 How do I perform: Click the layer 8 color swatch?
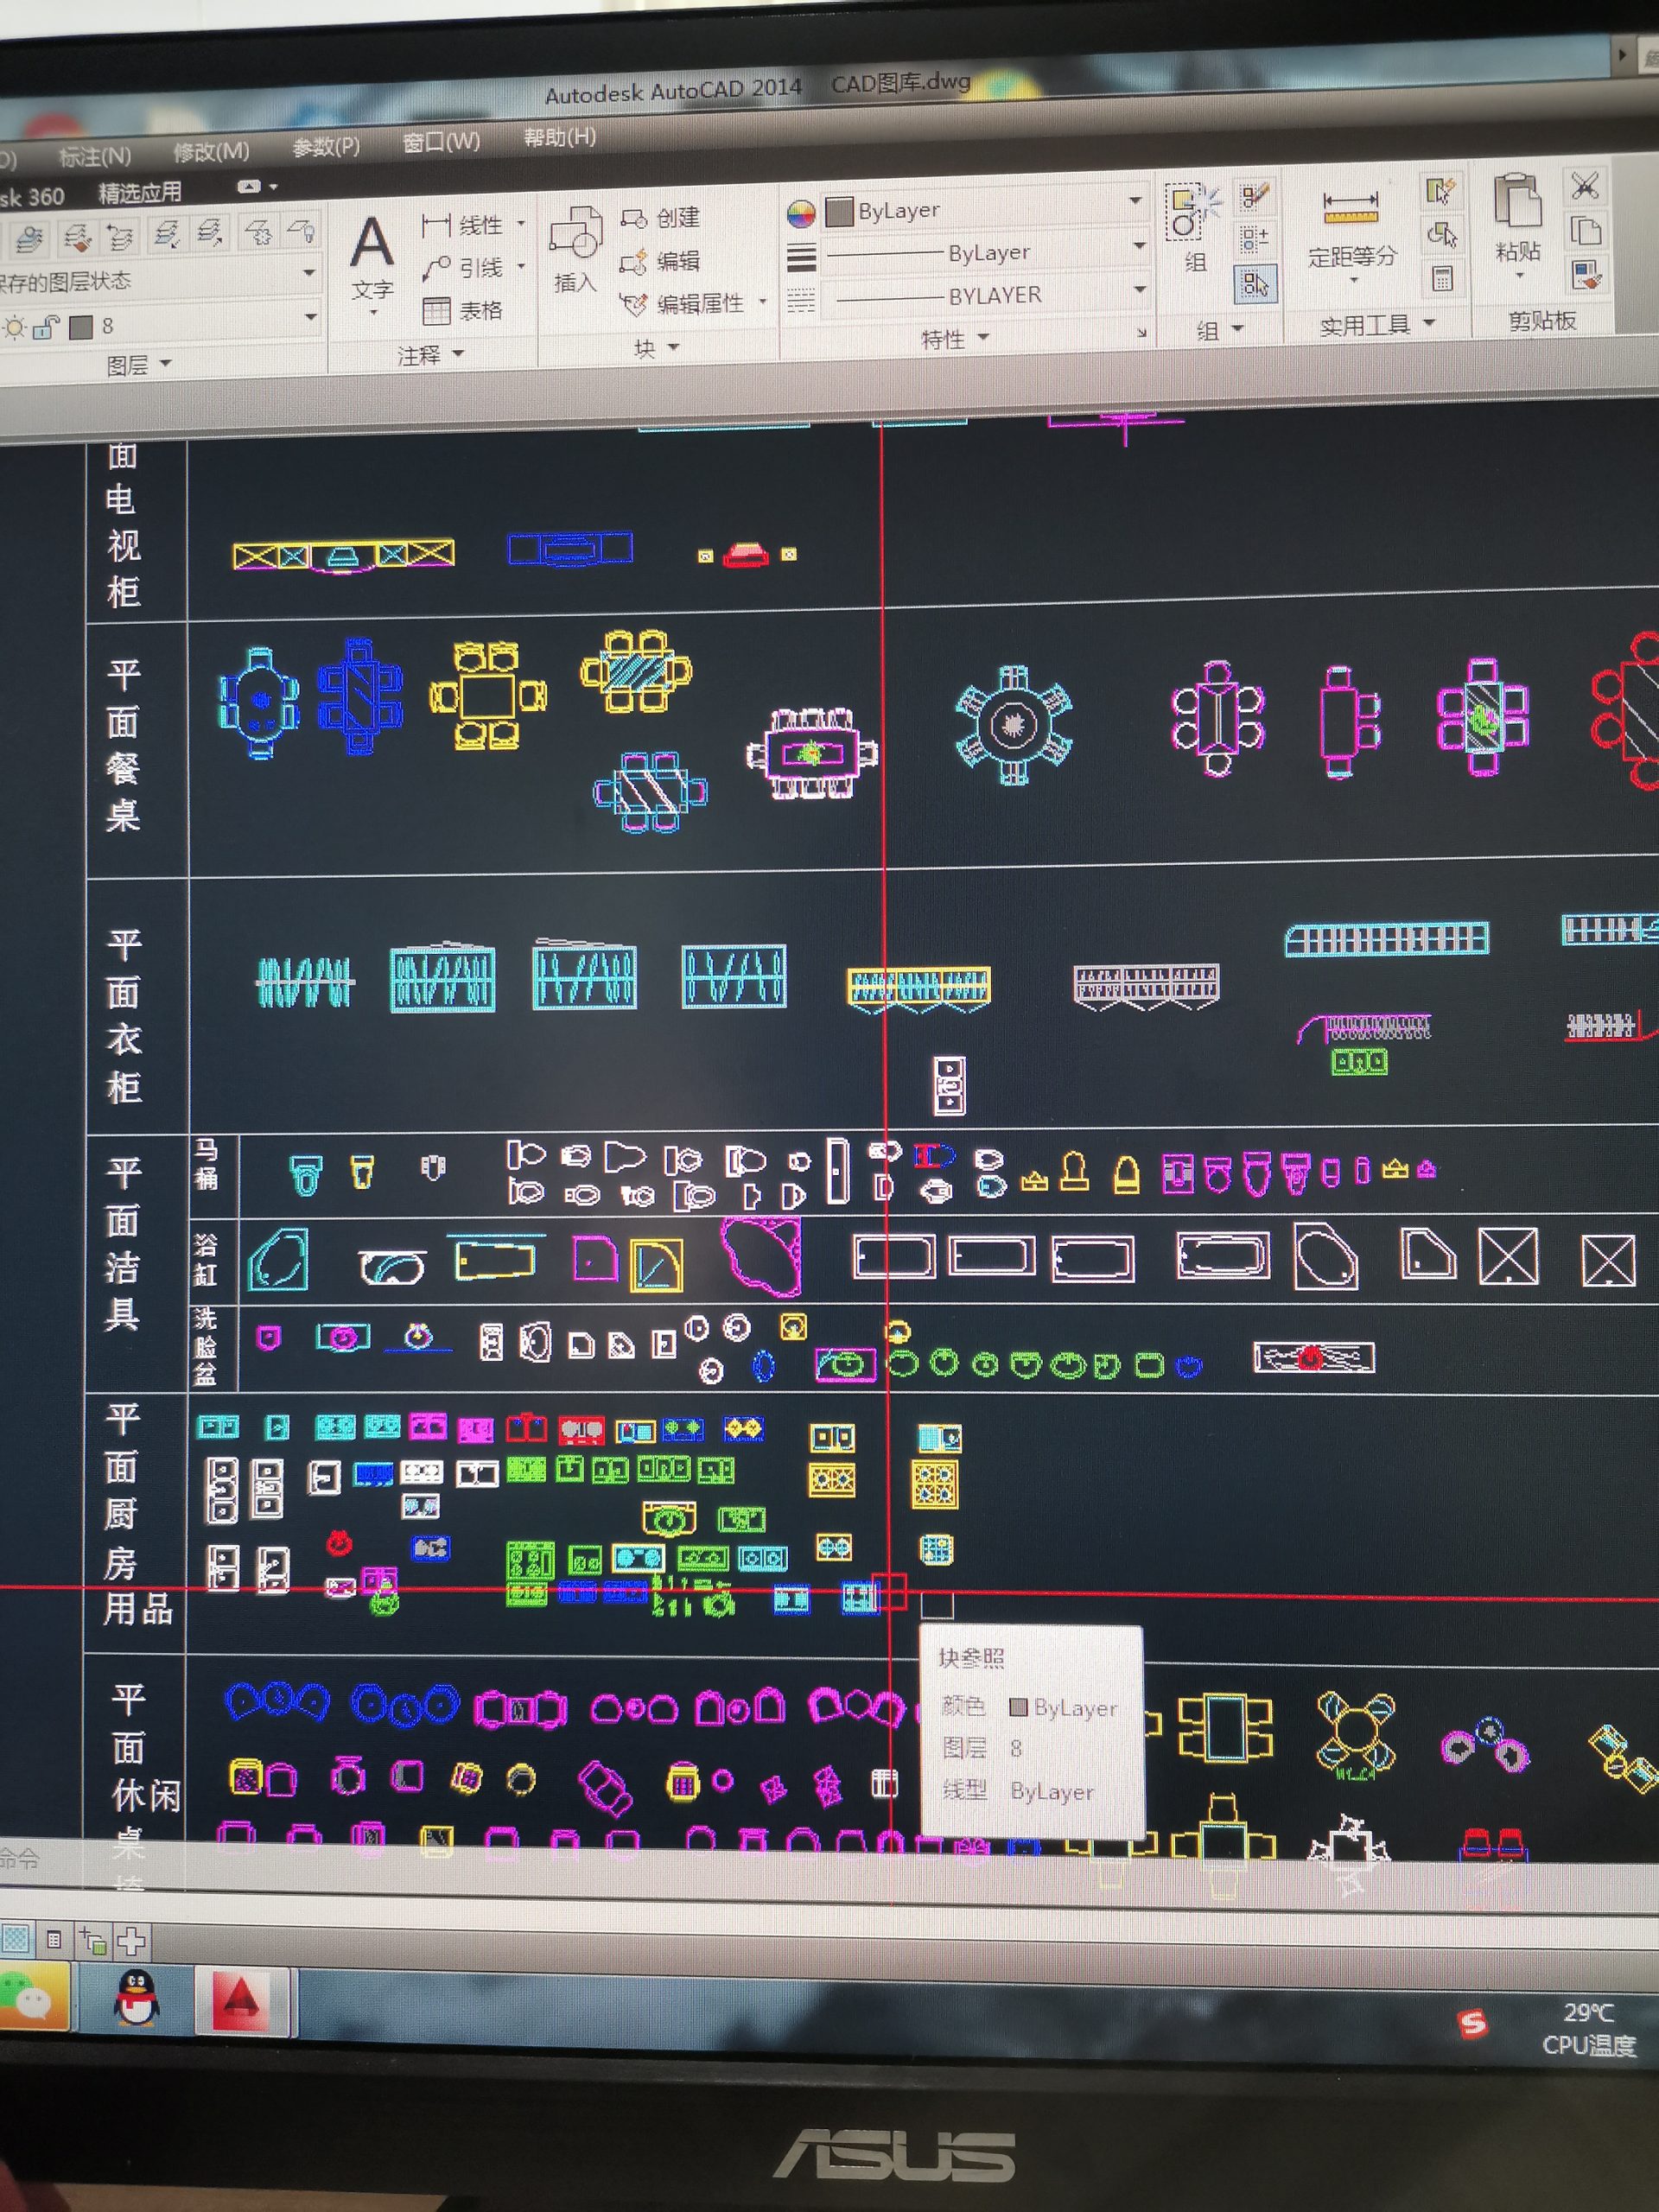(83, 327)
